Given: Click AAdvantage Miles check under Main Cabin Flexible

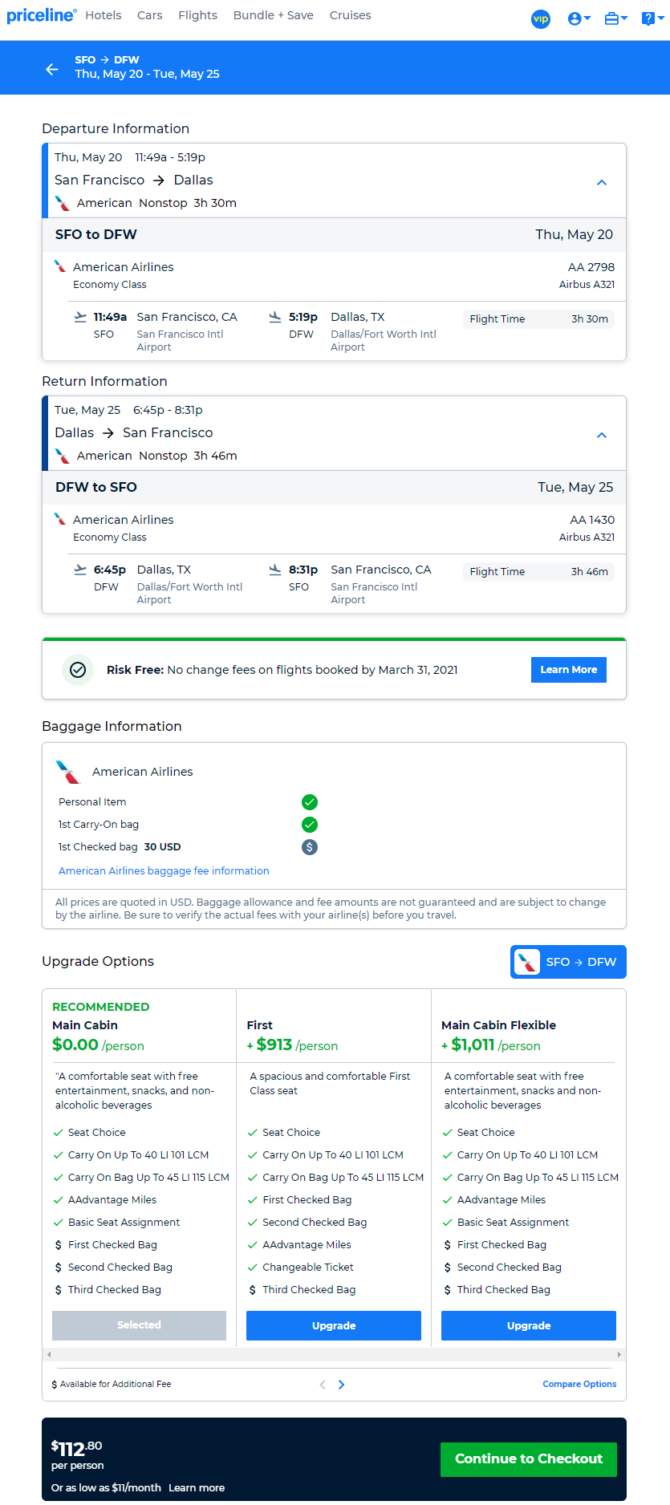Looking at the screenshot, I should click(x=448, y=1200).
